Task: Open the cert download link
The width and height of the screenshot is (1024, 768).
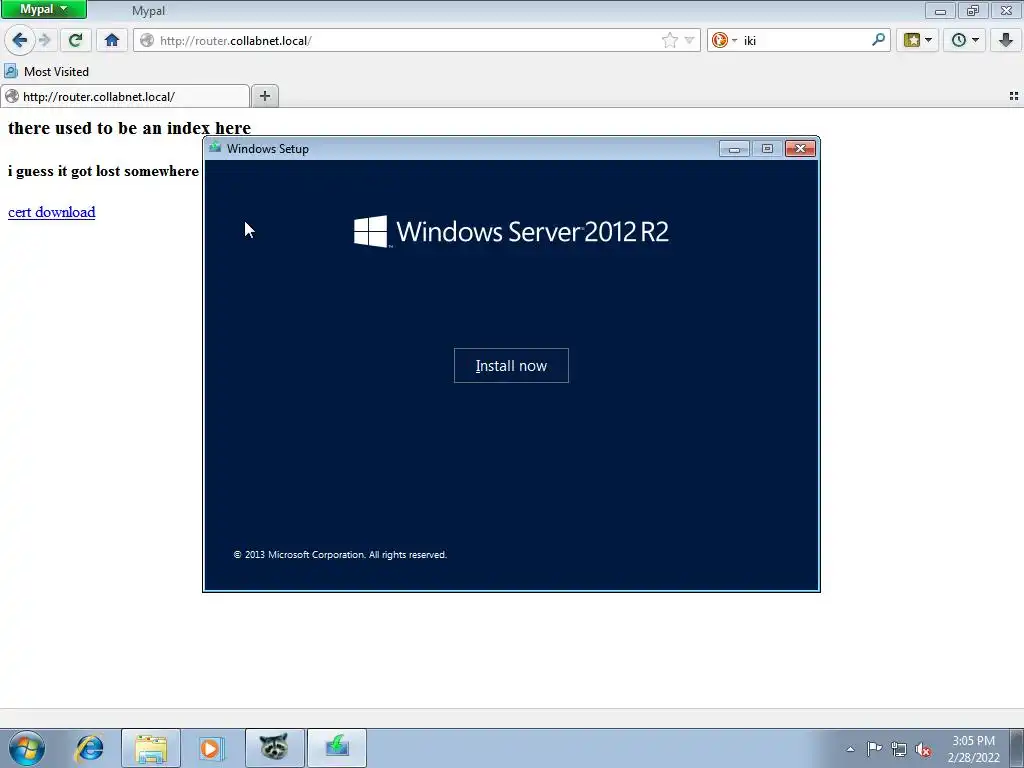Action: click(x=52, y=212)
